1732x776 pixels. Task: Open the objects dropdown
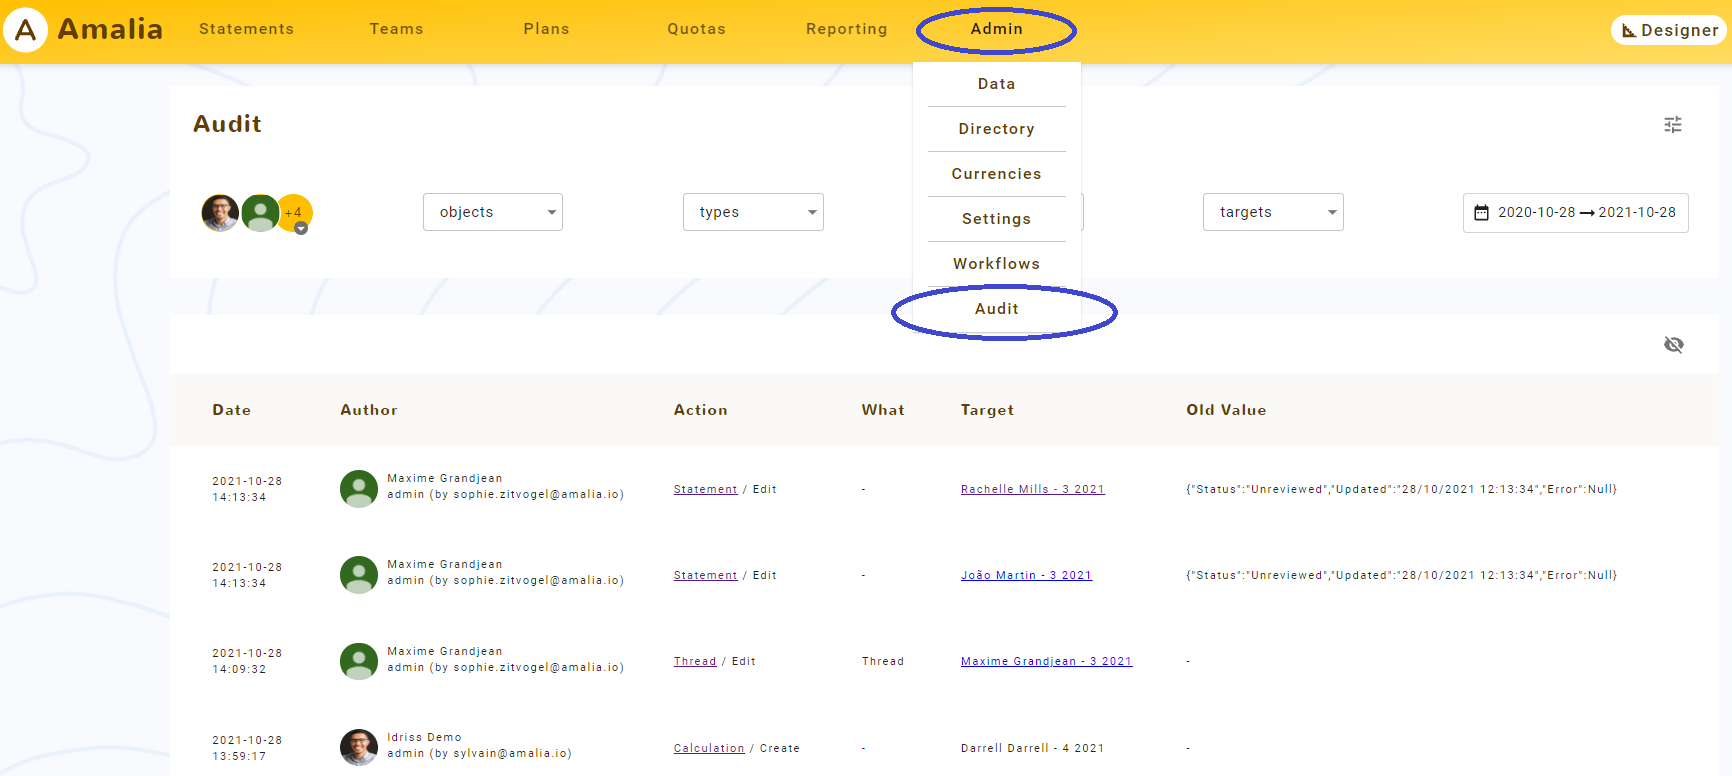493,212
